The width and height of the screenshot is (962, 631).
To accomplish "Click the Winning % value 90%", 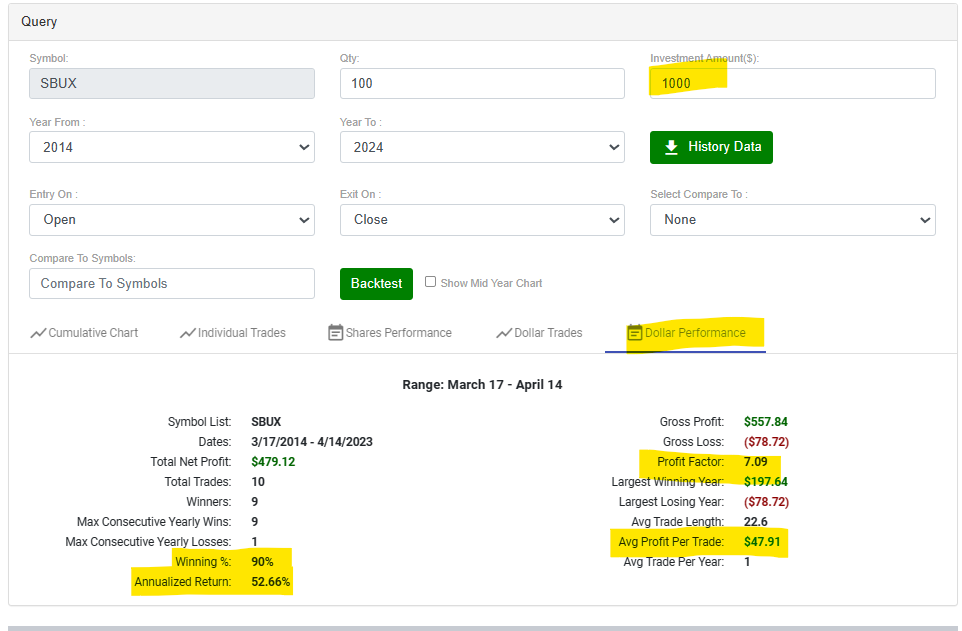I will point(263,562).
